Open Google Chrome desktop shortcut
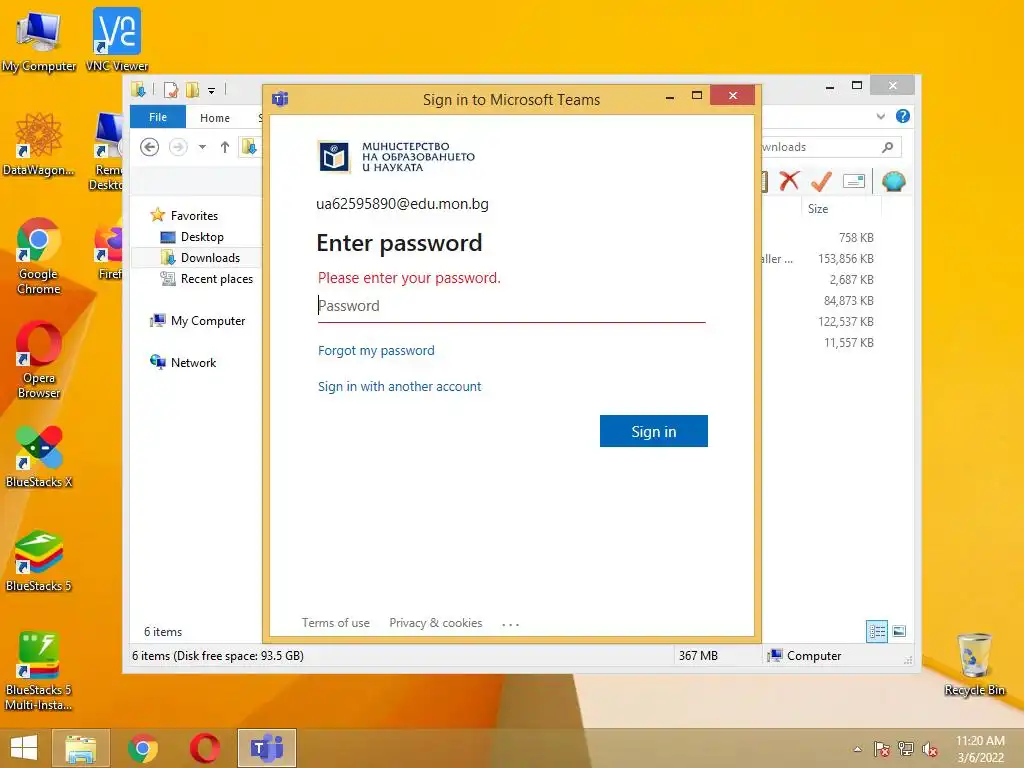The width and height of the screenshot is (1024, 768). (x=39, y=256)
